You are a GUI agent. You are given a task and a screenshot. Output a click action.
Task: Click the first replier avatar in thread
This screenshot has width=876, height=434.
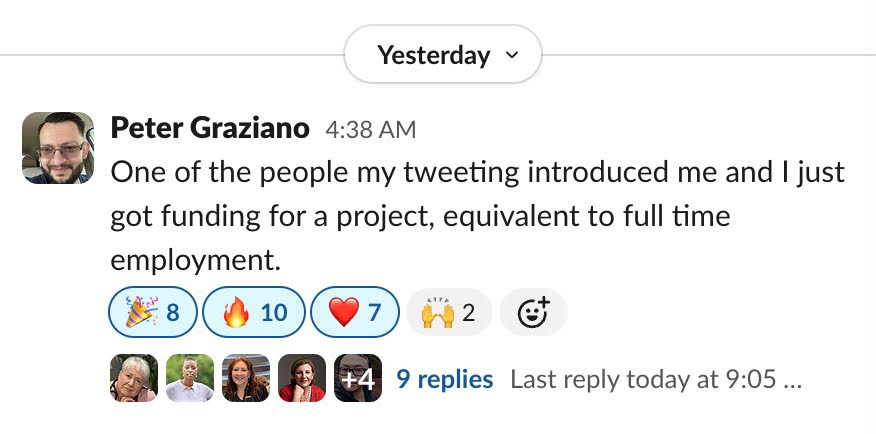coord(133,379)
